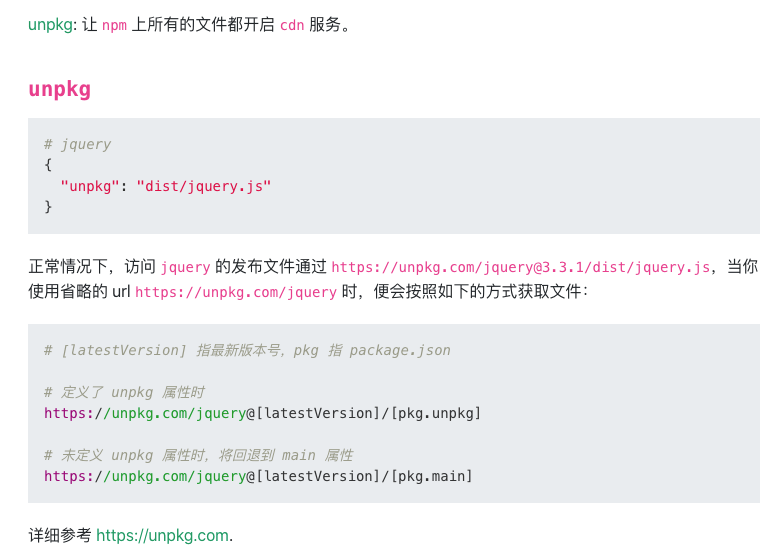
Task: Click the URL https://unpkg.com/jquery@3.3.1/dist/jquery.js
Action: click(520, 268)
